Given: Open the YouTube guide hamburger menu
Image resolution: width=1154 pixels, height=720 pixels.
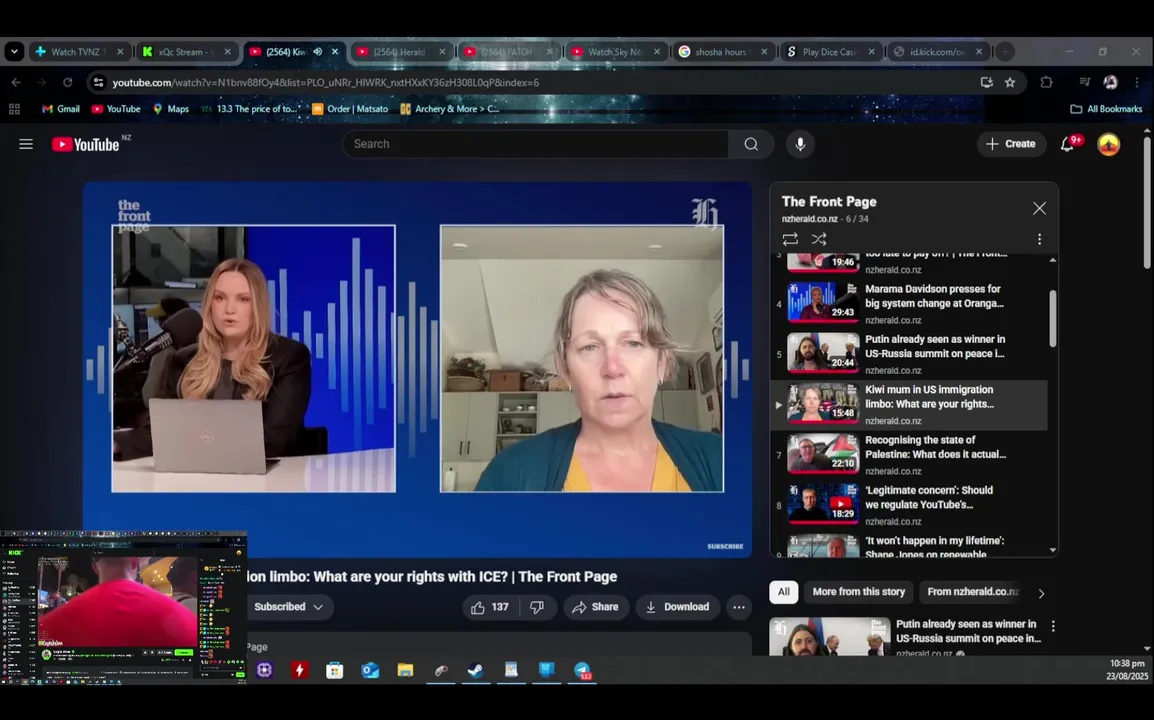Looking at the screenshot, I should [x=26, y=144].
